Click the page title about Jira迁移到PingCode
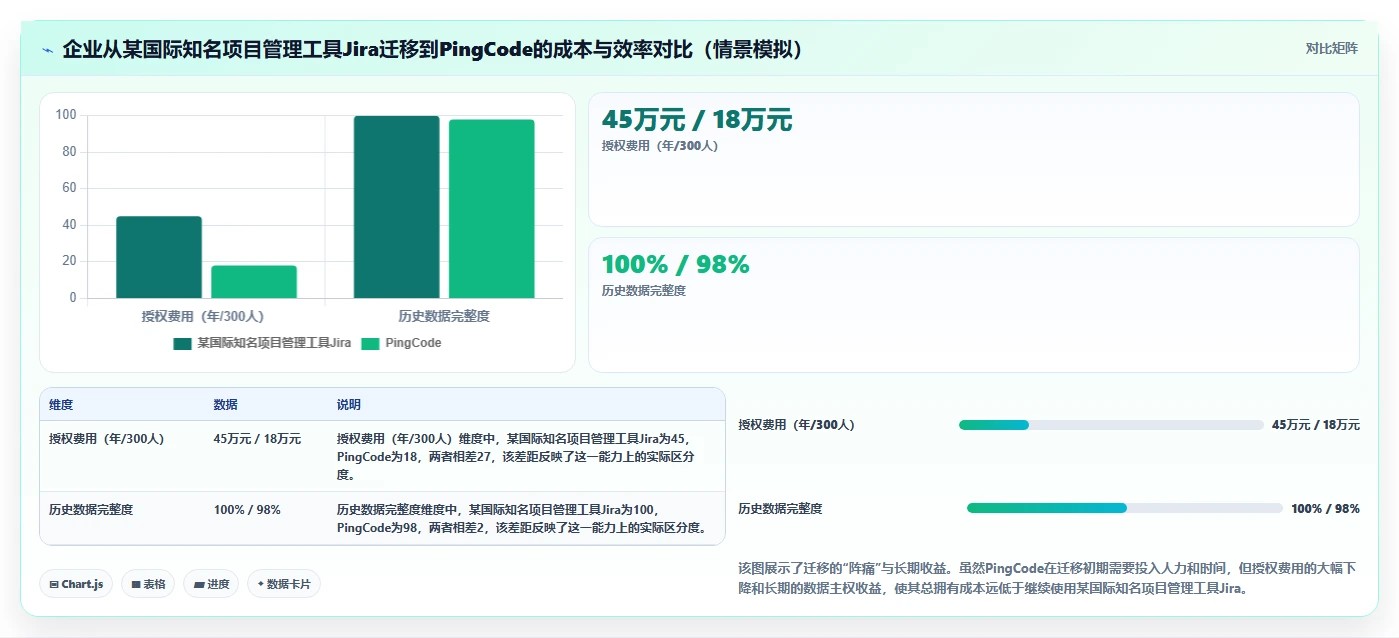 coord(435,49)
